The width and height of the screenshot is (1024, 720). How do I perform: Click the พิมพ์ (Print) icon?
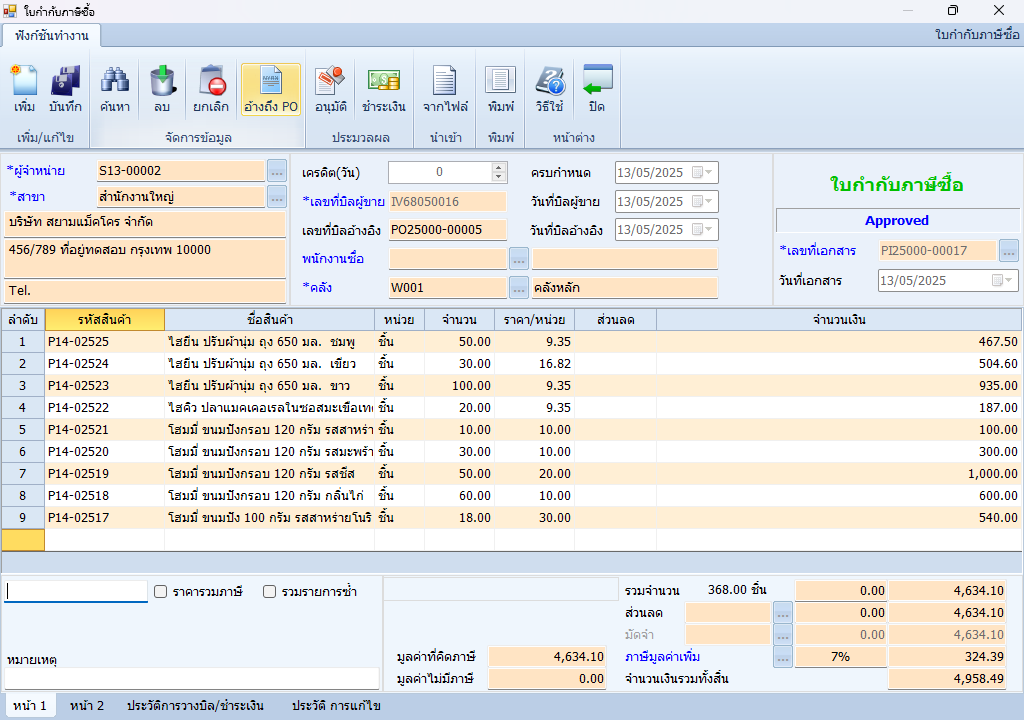click(501, 89)
